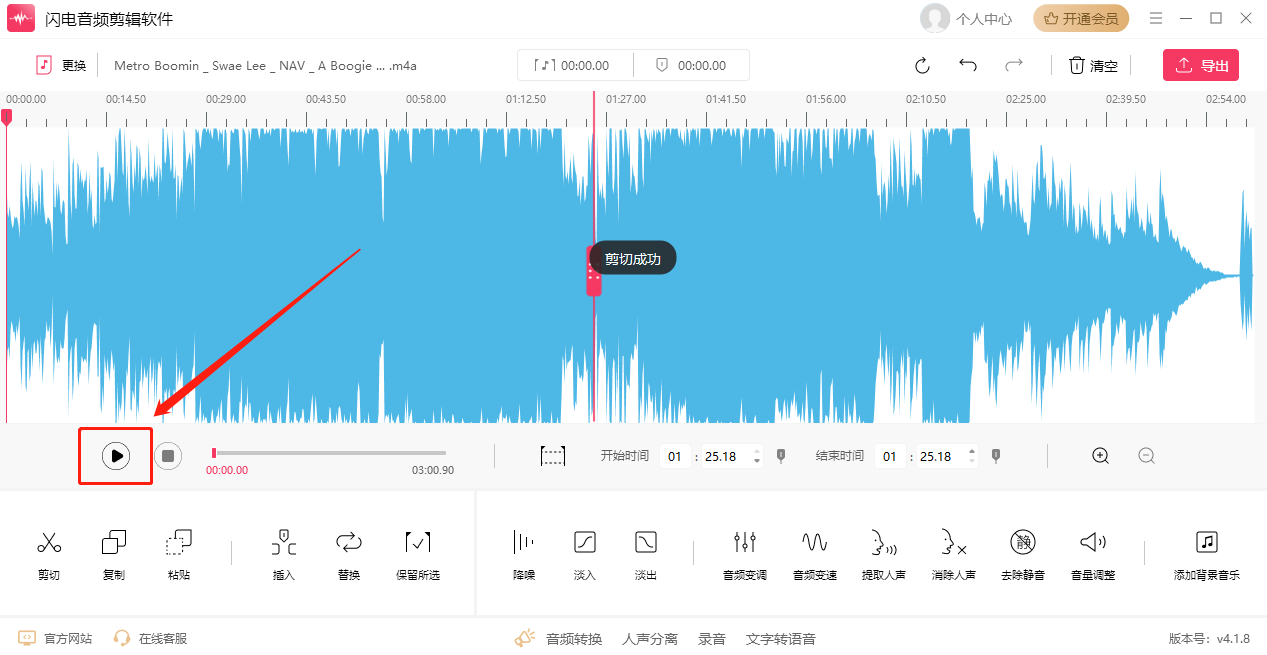Open the 音频转换 audio conversion tab
The height and width of the screenshot is (655, 1267).
573,639
